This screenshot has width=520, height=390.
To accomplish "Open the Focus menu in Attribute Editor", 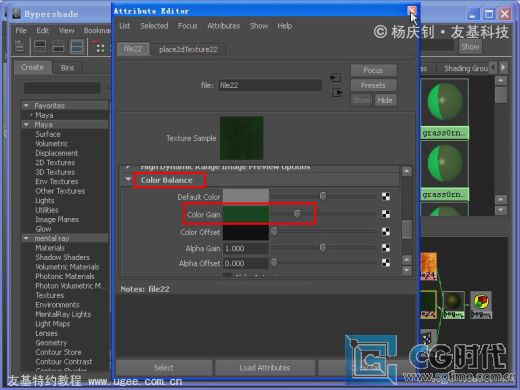I will (x=187, y=26).
